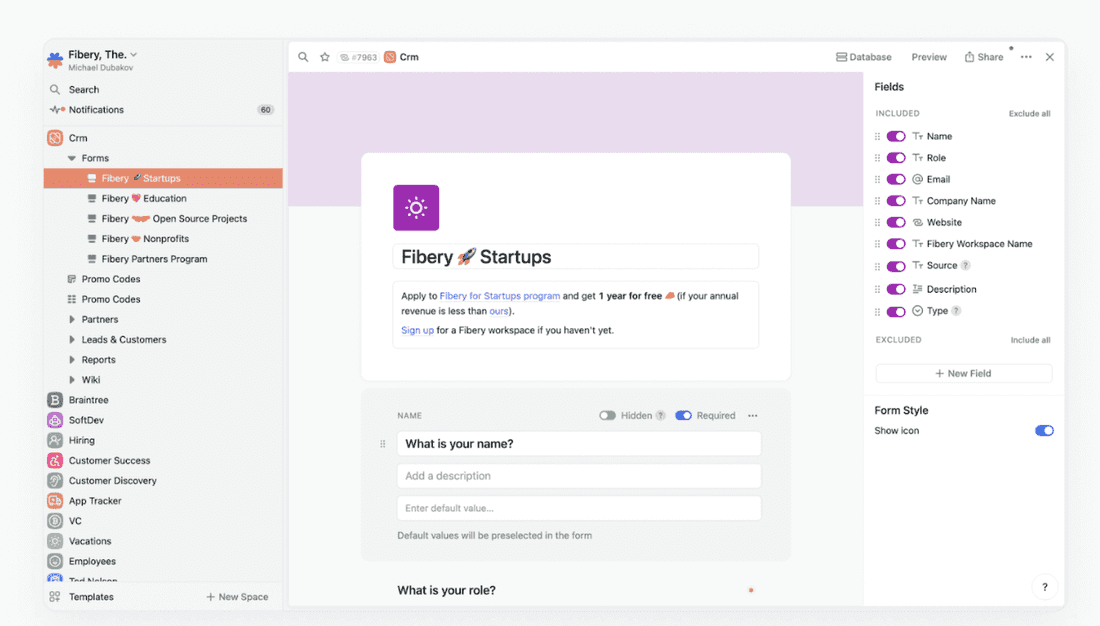This screenshot has width=1100, height=626.
Task: Open the Database view from the top toolbar
Action: click(863, 57)
